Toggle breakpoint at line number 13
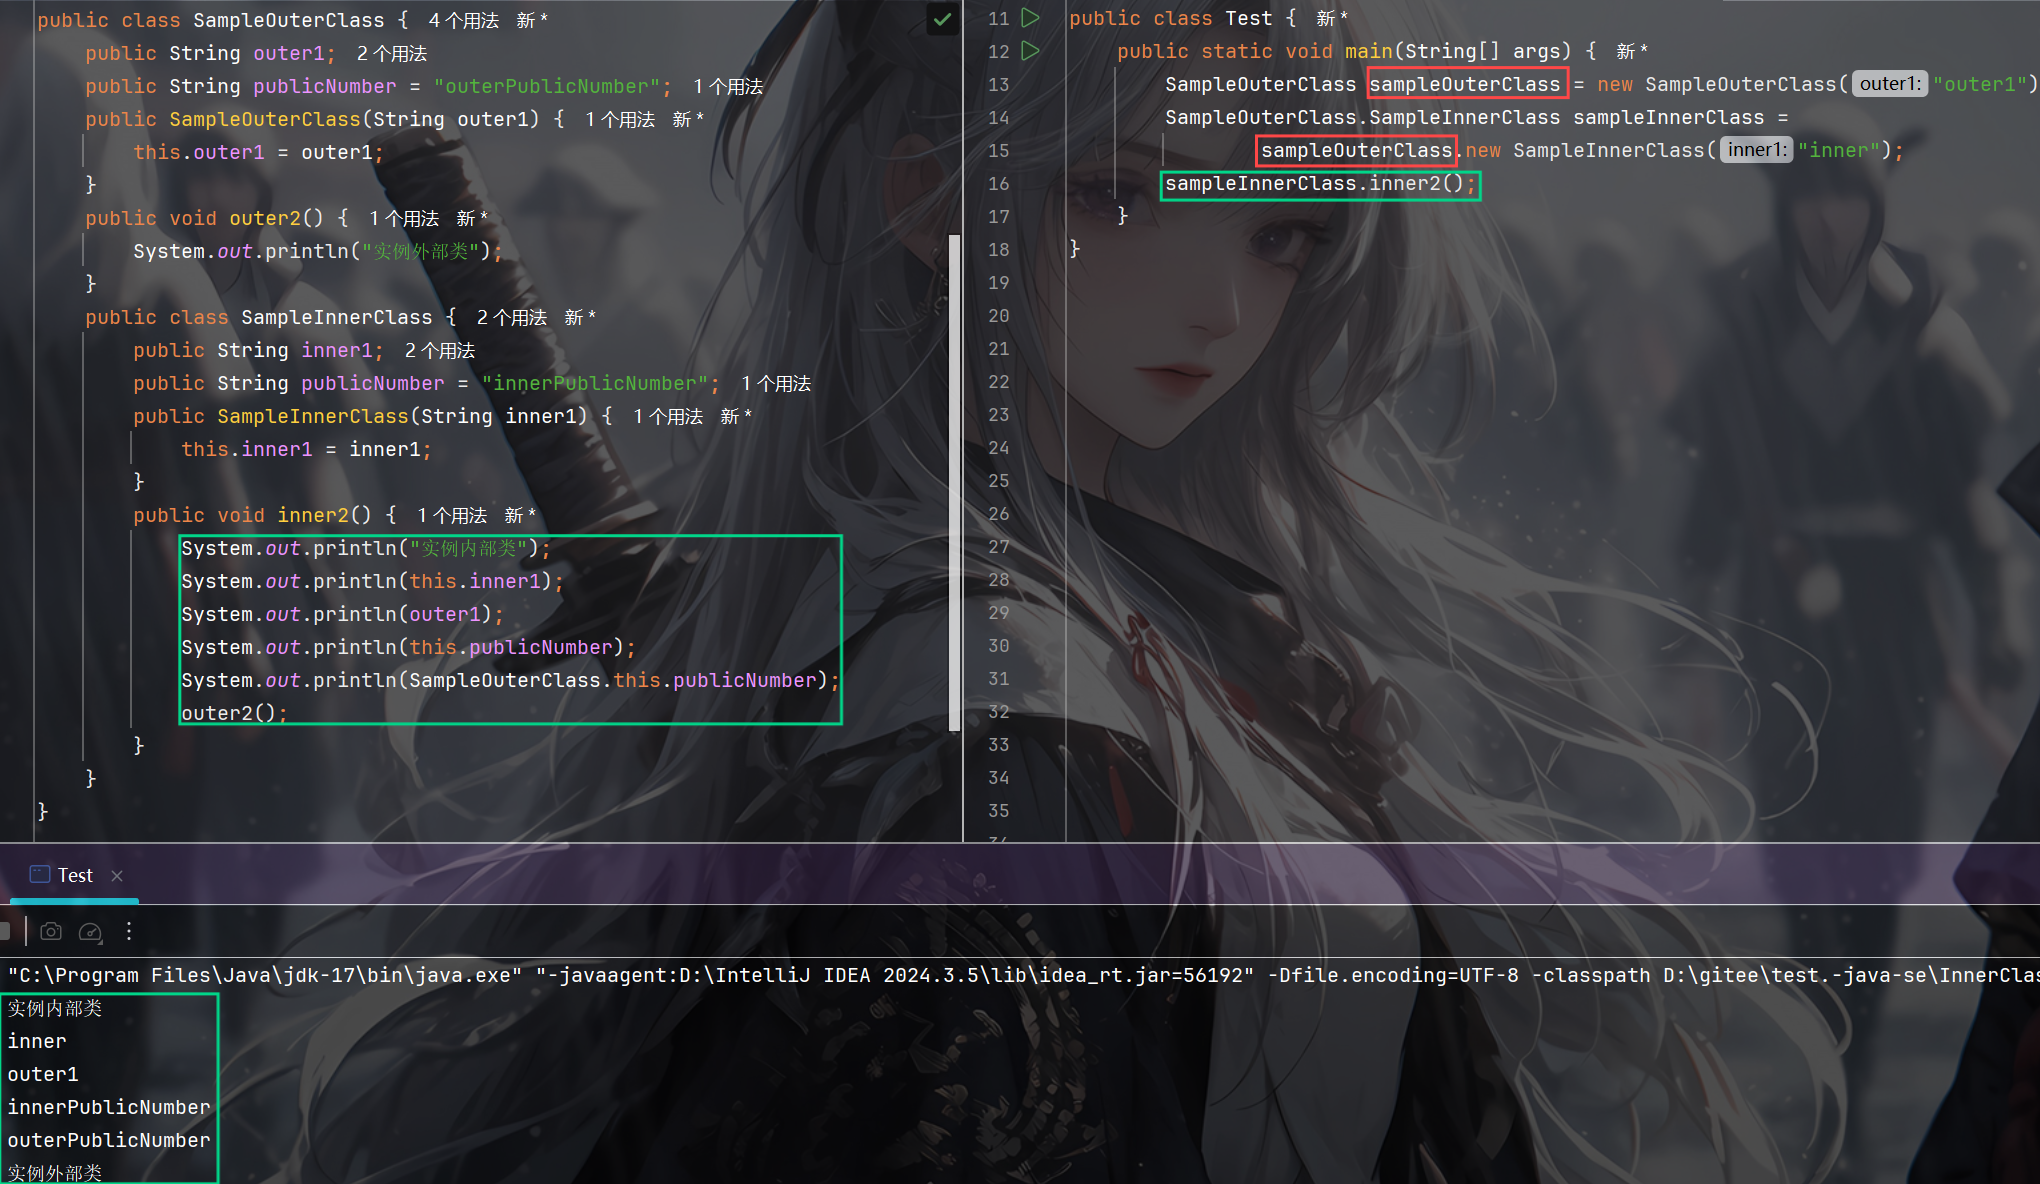This screenshot has height=1184, width=2040. pos(999,84)
